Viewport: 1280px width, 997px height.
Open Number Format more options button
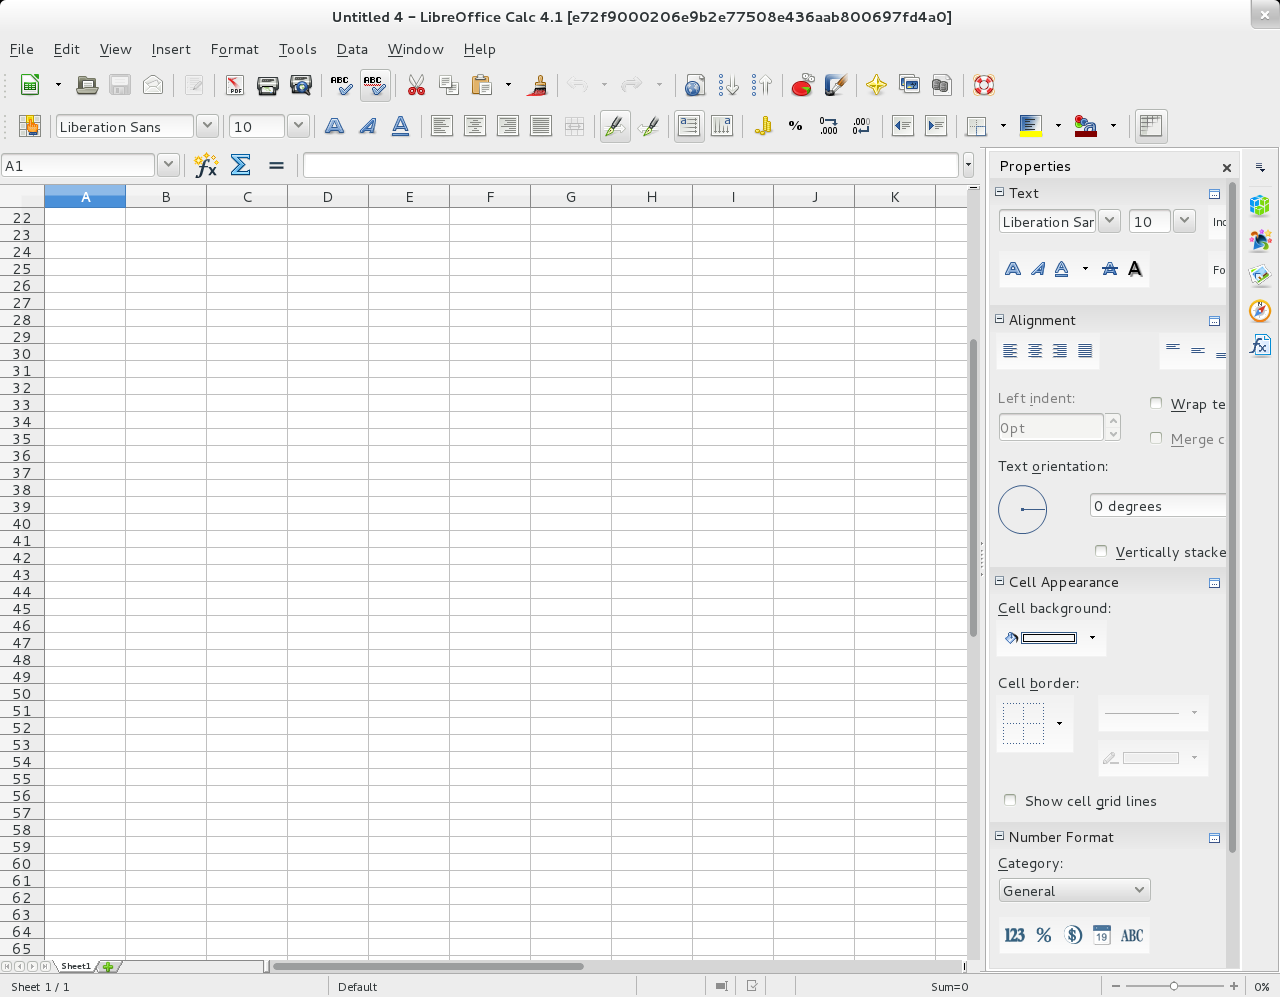pyautogui.click(x=1214, y=838)
